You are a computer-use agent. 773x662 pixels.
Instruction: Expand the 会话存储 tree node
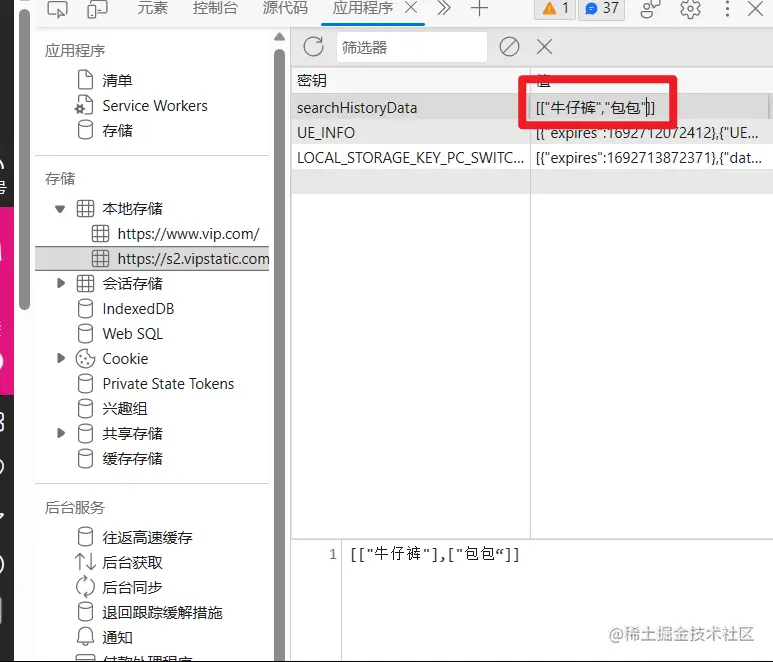[61, 283]
